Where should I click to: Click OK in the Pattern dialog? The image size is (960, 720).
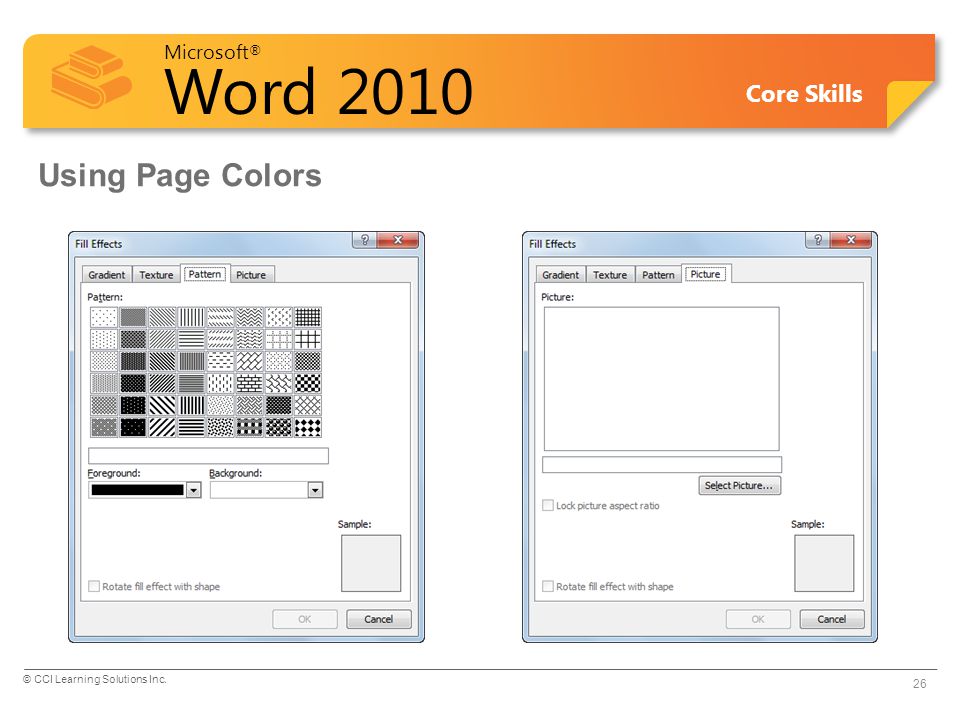[x=304, y=619]
